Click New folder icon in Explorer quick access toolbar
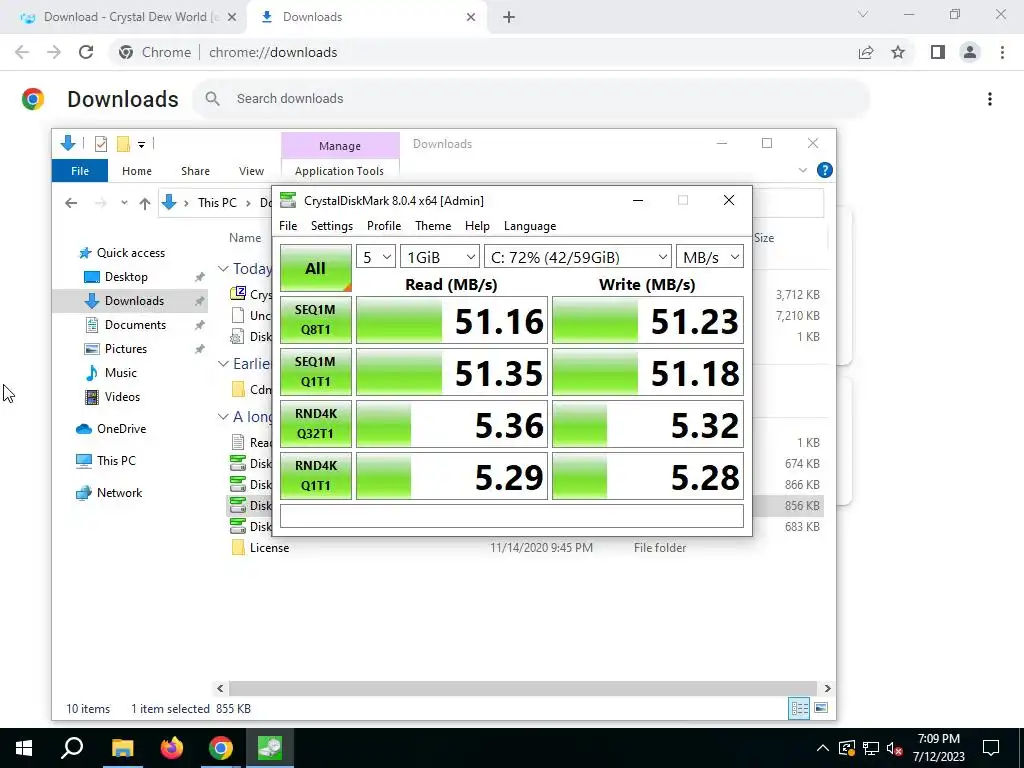Viewport: 1024px width, 768px height. (123, 144)
